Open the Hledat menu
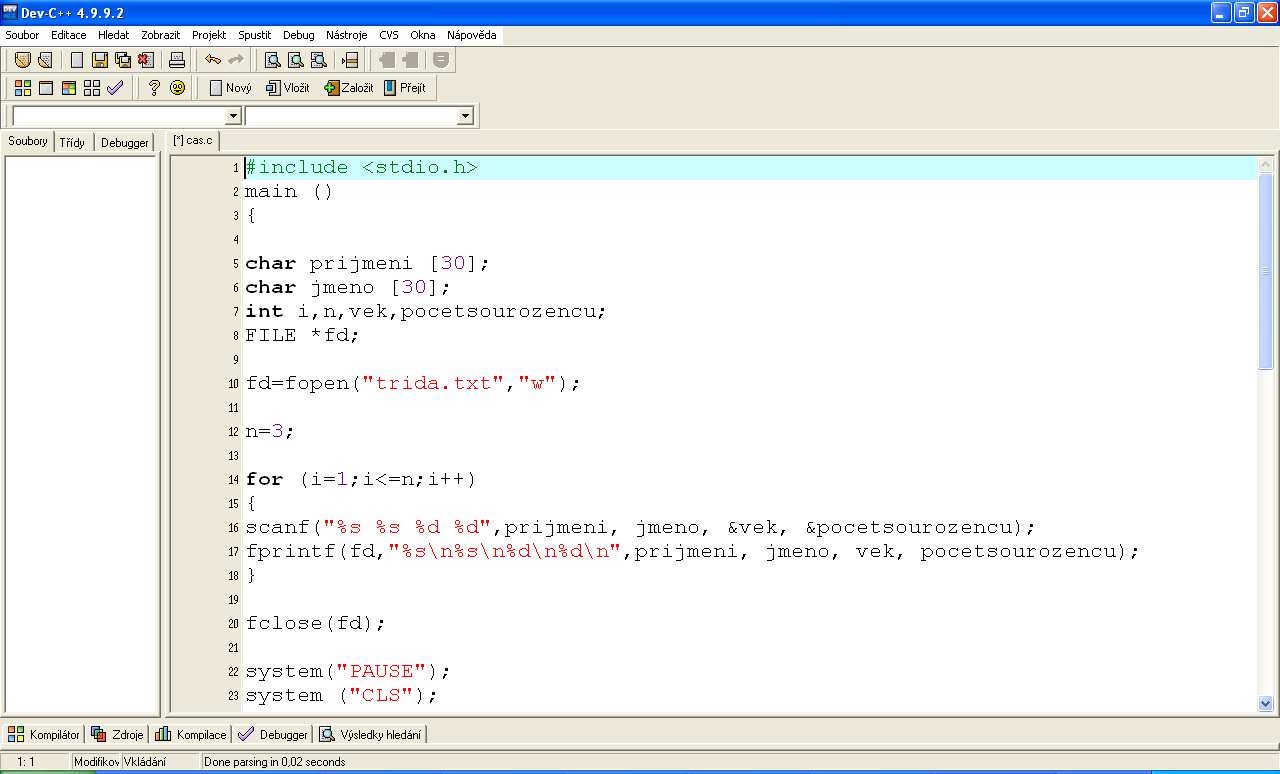The height and width of the screenshot is (774, 1280). tap(113, 35)
